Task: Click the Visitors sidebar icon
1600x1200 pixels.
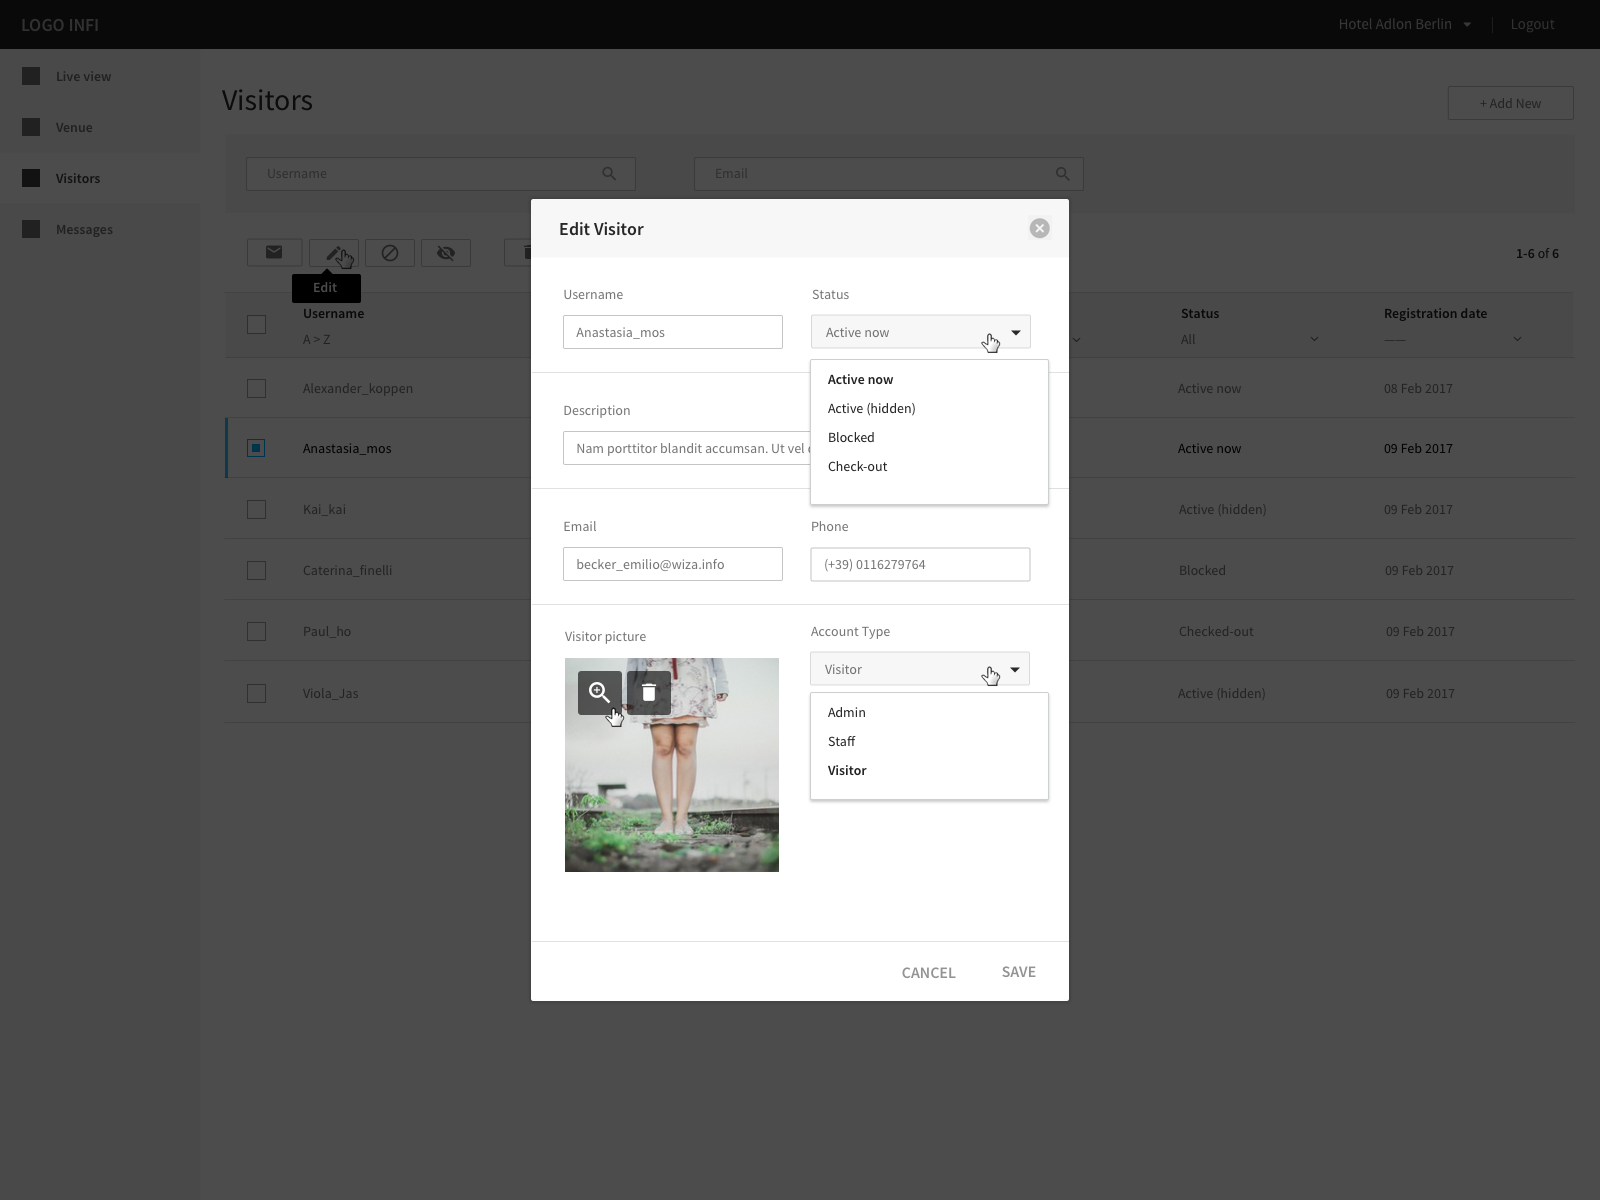Action: point(31,178)
